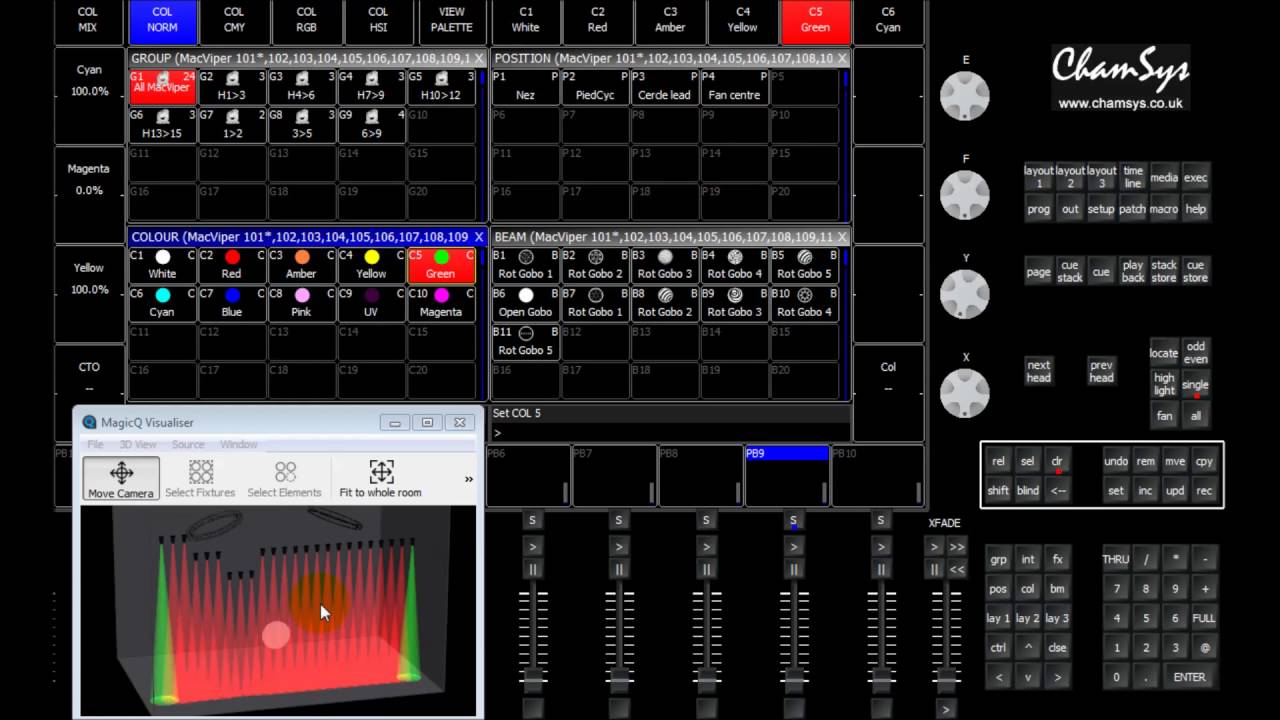Select position palette P2 PiedCyc

(595, 86)
